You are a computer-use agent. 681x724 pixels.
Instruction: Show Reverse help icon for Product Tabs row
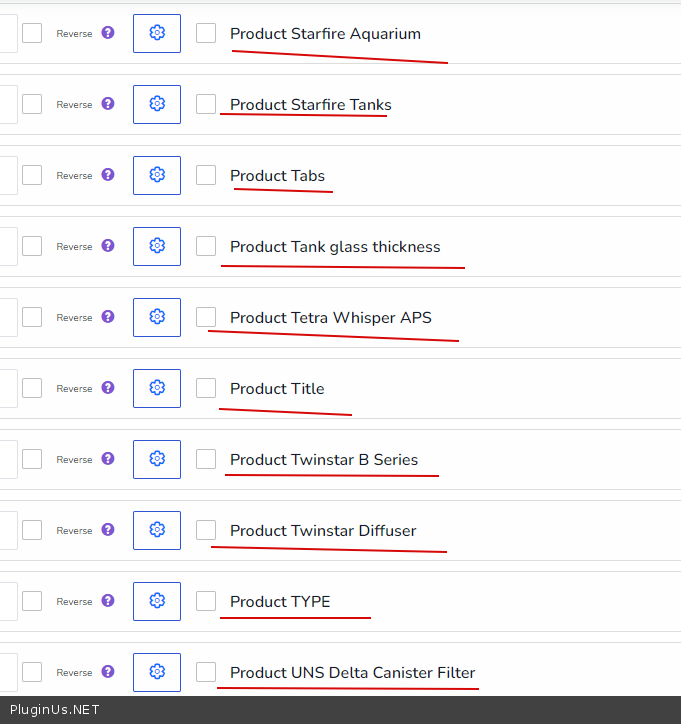[x=108, y=175]
